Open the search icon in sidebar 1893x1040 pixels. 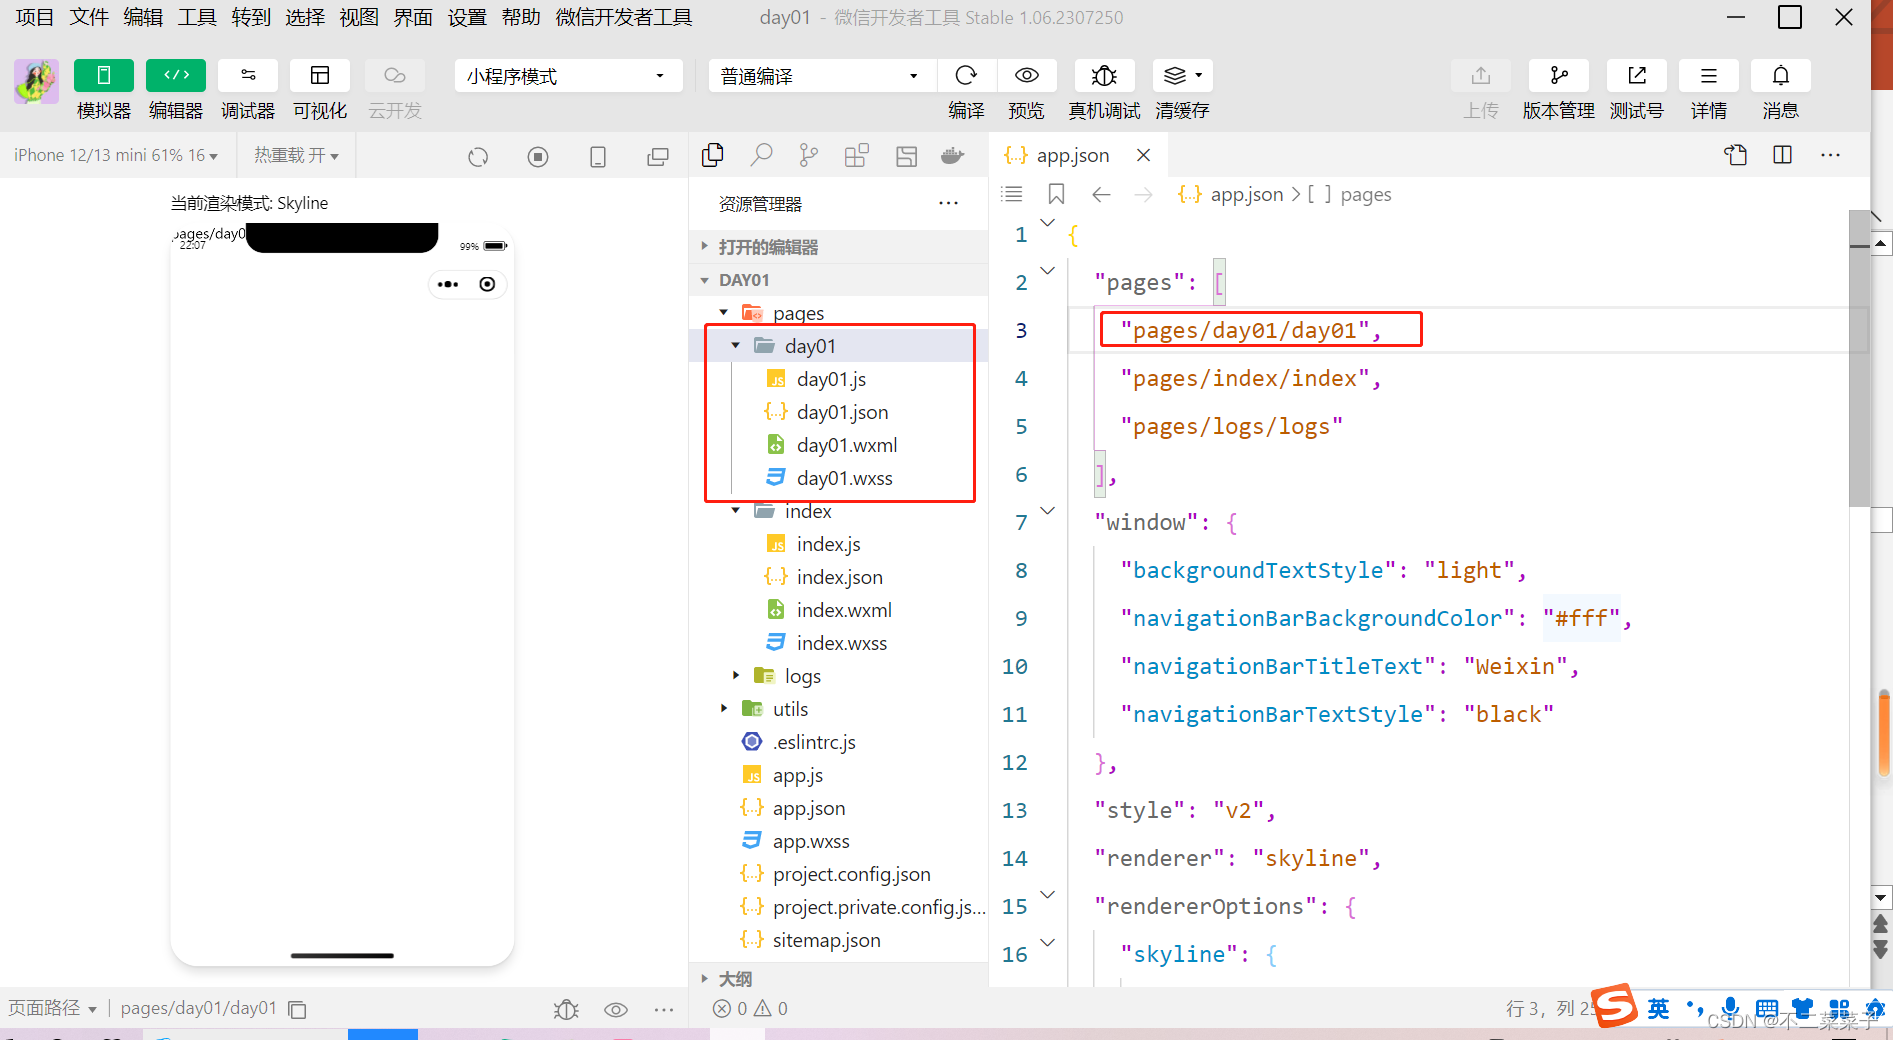tap(761, 155)
